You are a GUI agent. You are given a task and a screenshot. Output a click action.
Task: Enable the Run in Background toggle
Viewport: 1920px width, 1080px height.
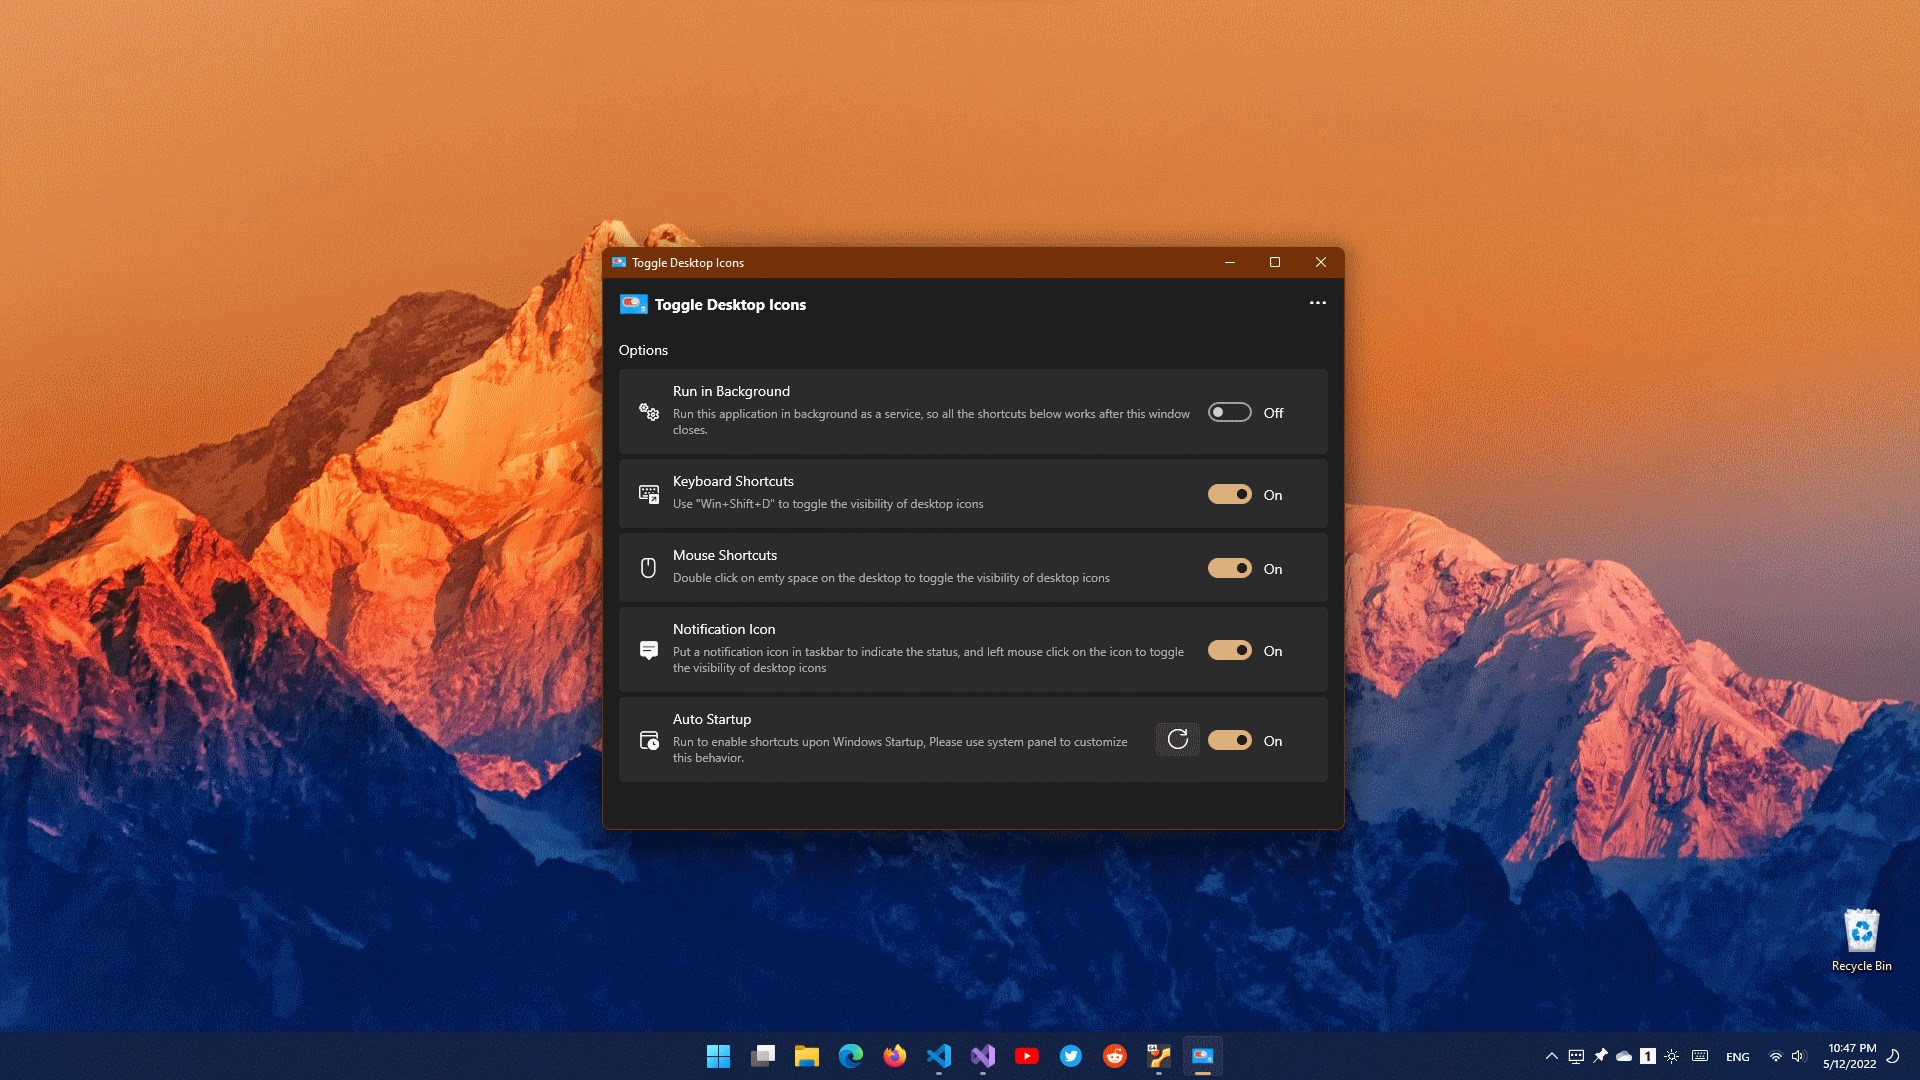1229,412
